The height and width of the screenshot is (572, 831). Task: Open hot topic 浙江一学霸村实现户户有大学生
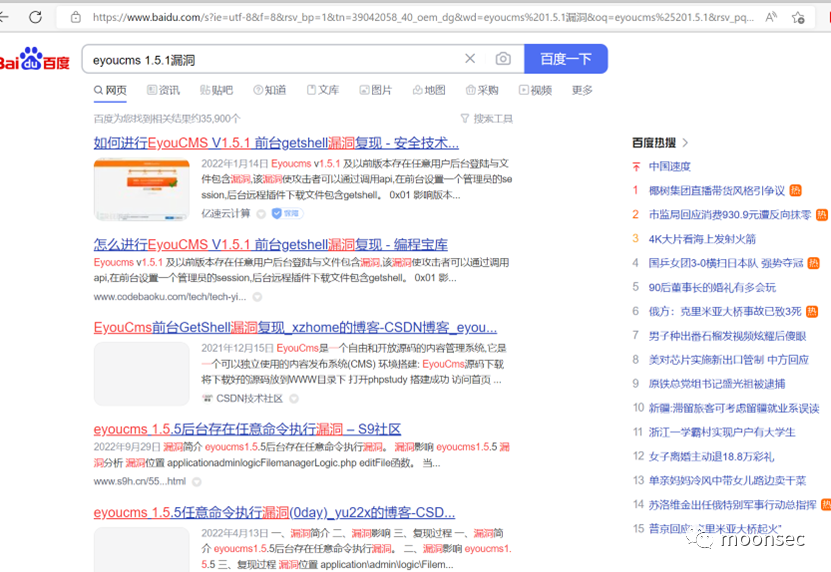(722, 432)
